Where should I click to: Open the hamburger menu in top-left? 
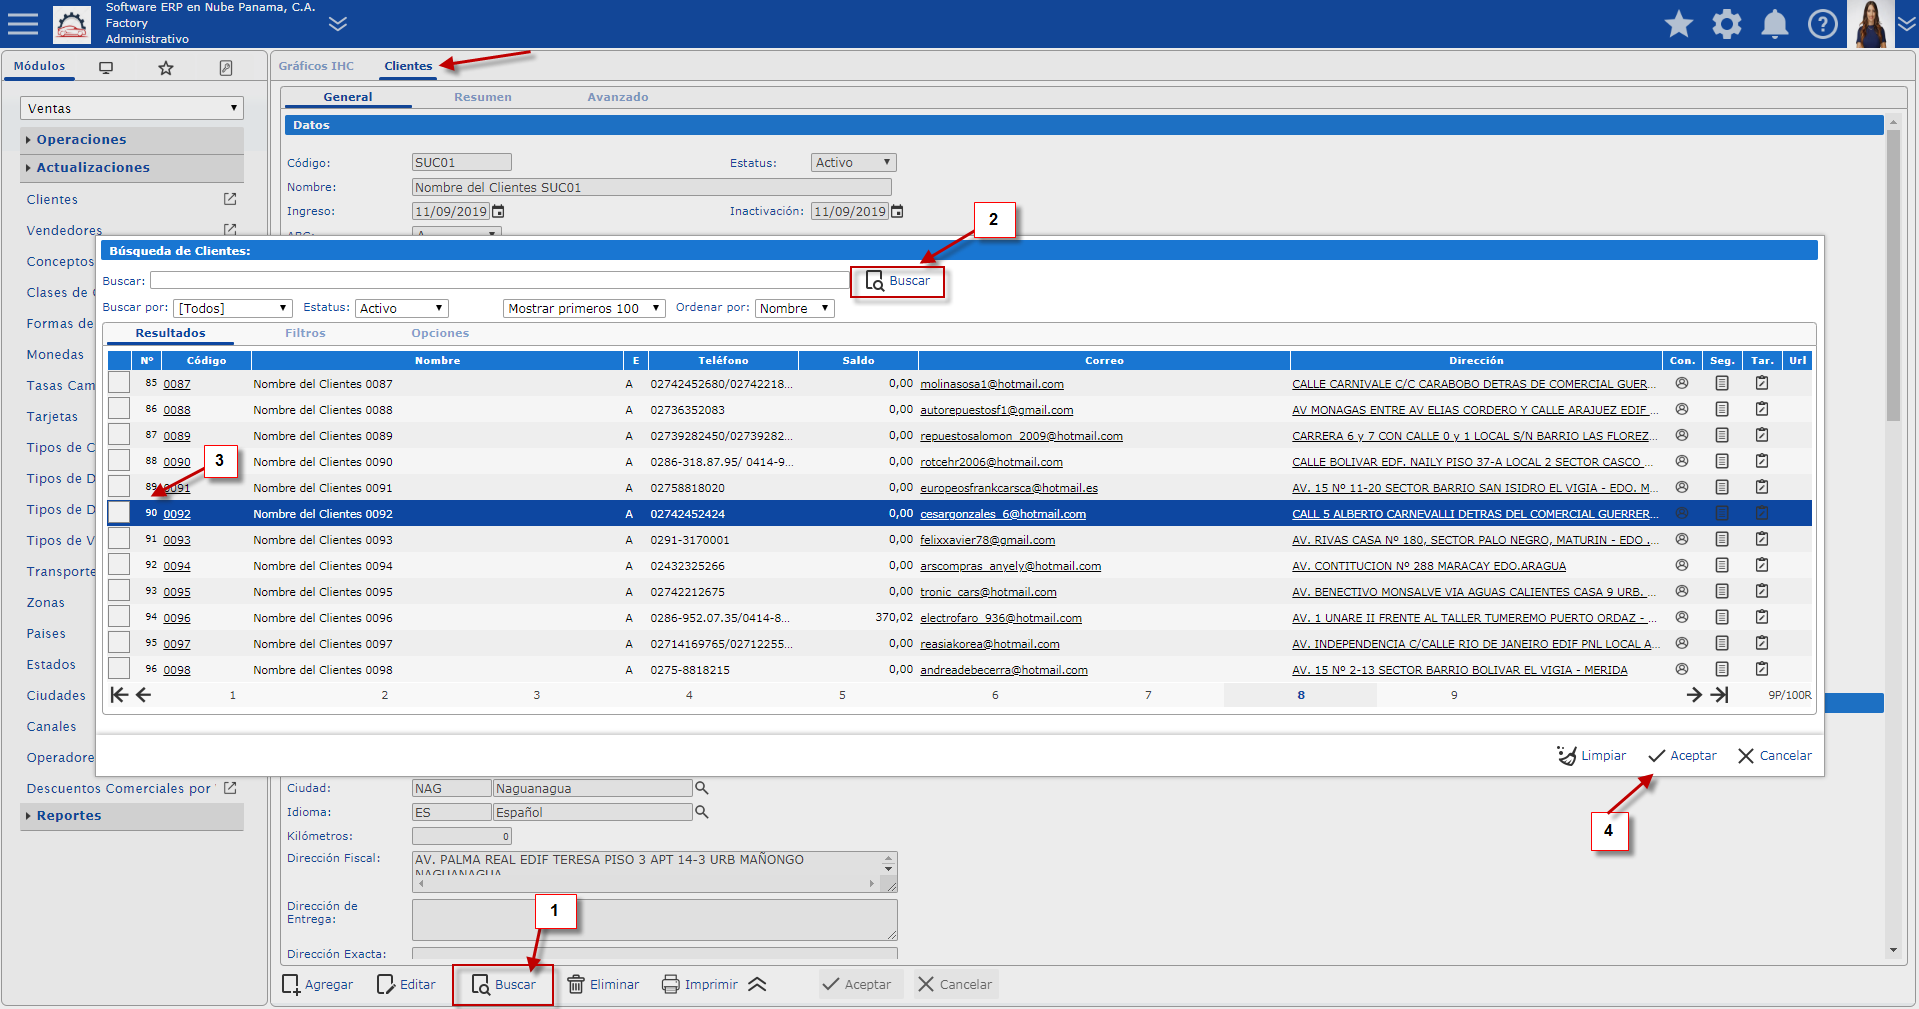[x=22, y=24]
